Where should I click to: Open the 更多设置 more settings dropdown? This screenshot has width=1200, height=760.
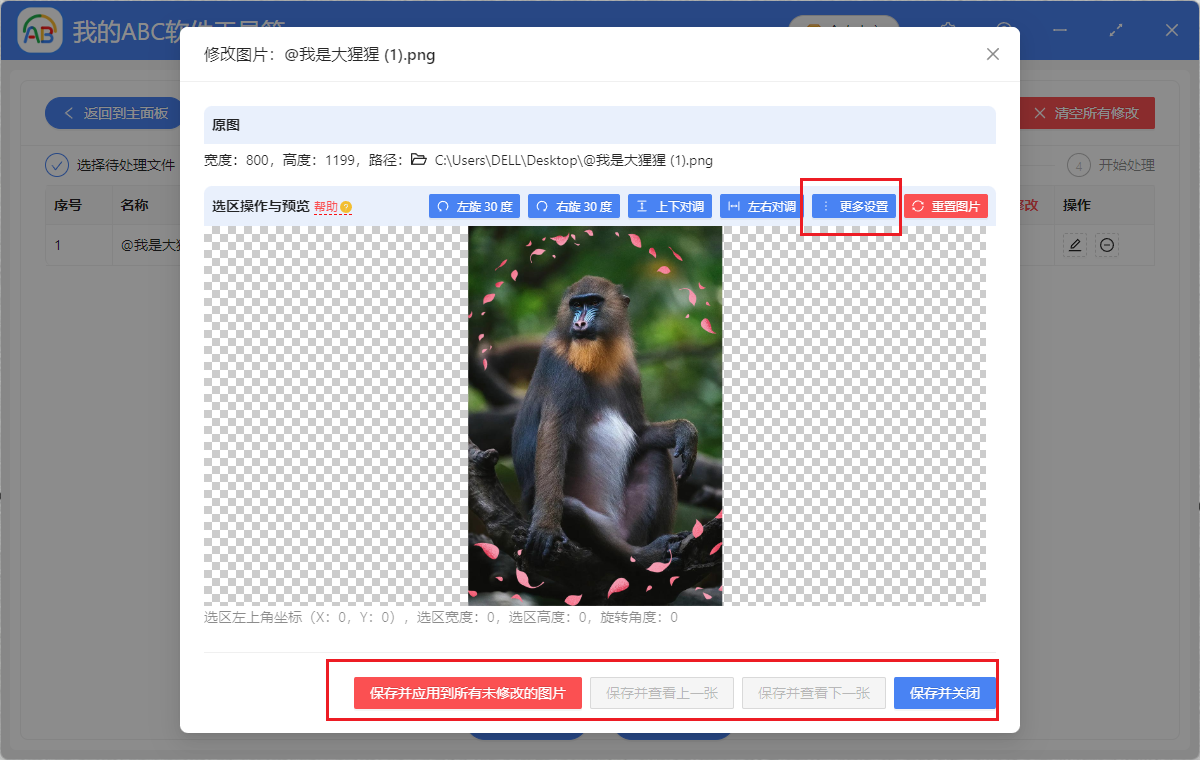(851, 205)
